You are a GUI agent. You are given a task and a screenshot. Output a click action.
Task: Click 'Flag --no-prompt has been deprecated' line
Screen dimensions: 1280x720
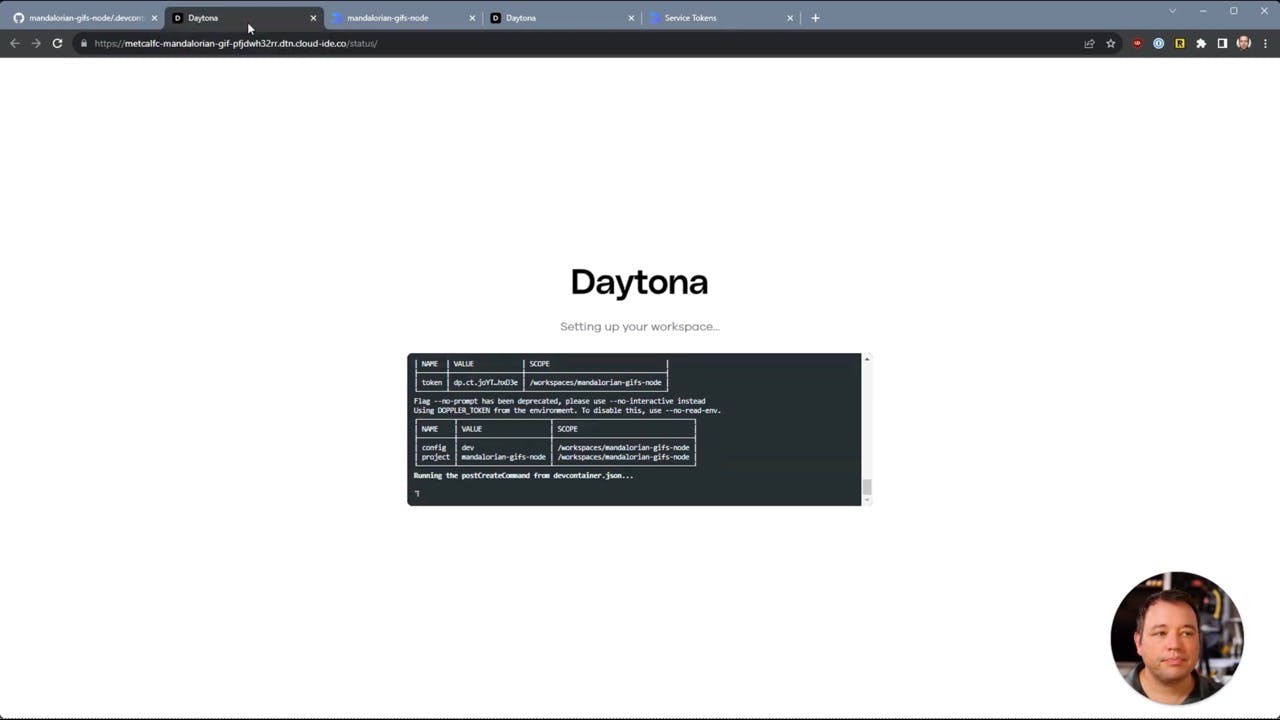tap(559, 401)
